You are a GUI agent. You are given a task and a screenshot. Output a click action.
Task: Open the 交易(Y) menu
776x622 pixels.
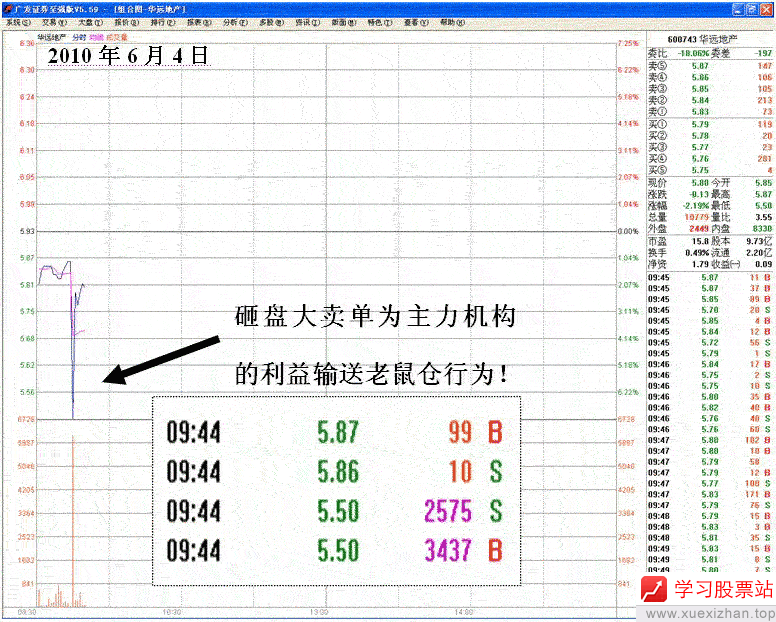pos(54,22)
